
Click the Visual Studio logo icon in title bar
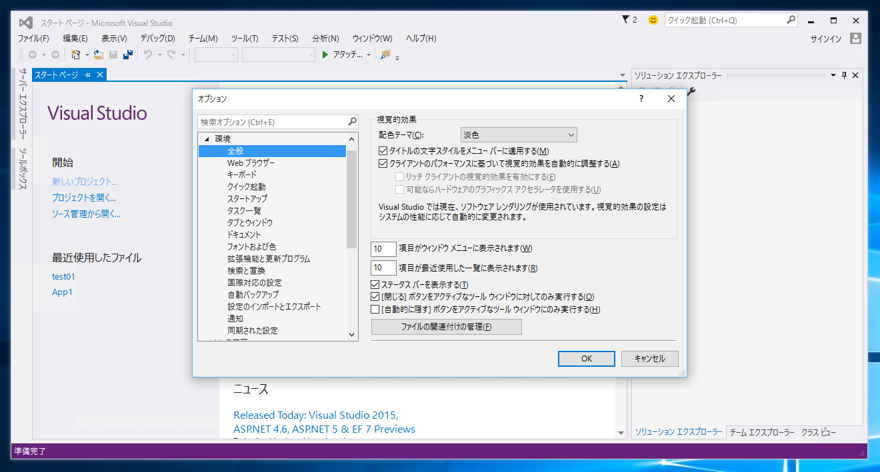(x=25, y=22)
